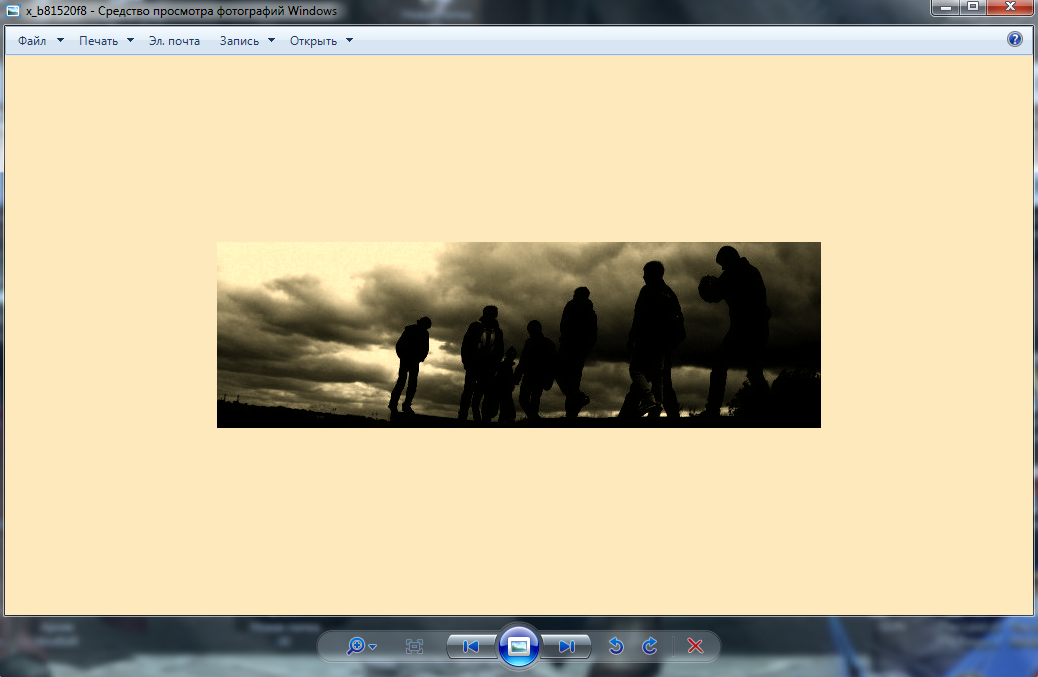The height and width of the screenshot is (677, 1038).
Task: Expand the Печать dropdown arrow
Action: click(130, 41)
